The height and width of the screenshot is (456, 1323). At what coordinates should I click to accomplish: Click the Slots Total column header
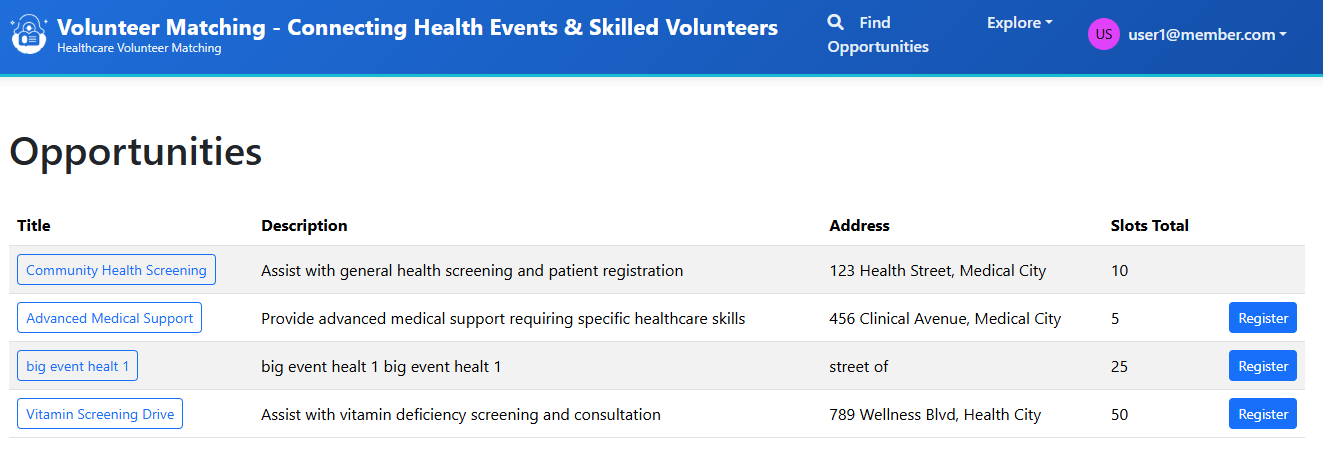(1149, 226)
